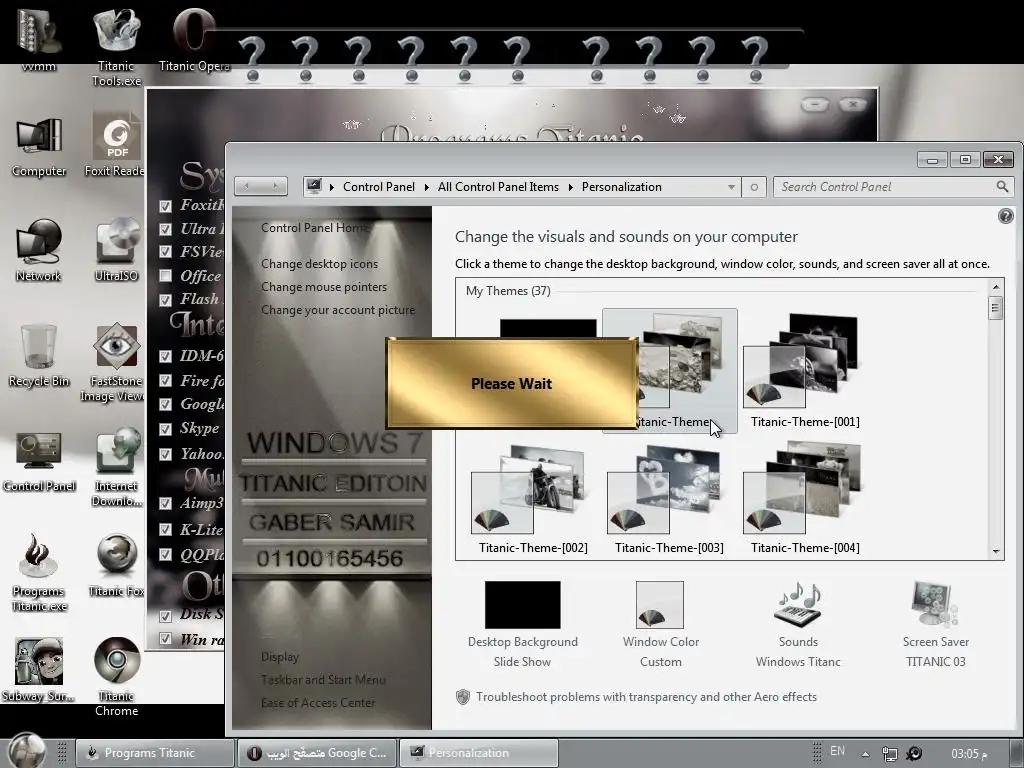The image size is (1024, 768).
Task: Expand arrow after All Control Panel Items
Action: tap(570, 187)
